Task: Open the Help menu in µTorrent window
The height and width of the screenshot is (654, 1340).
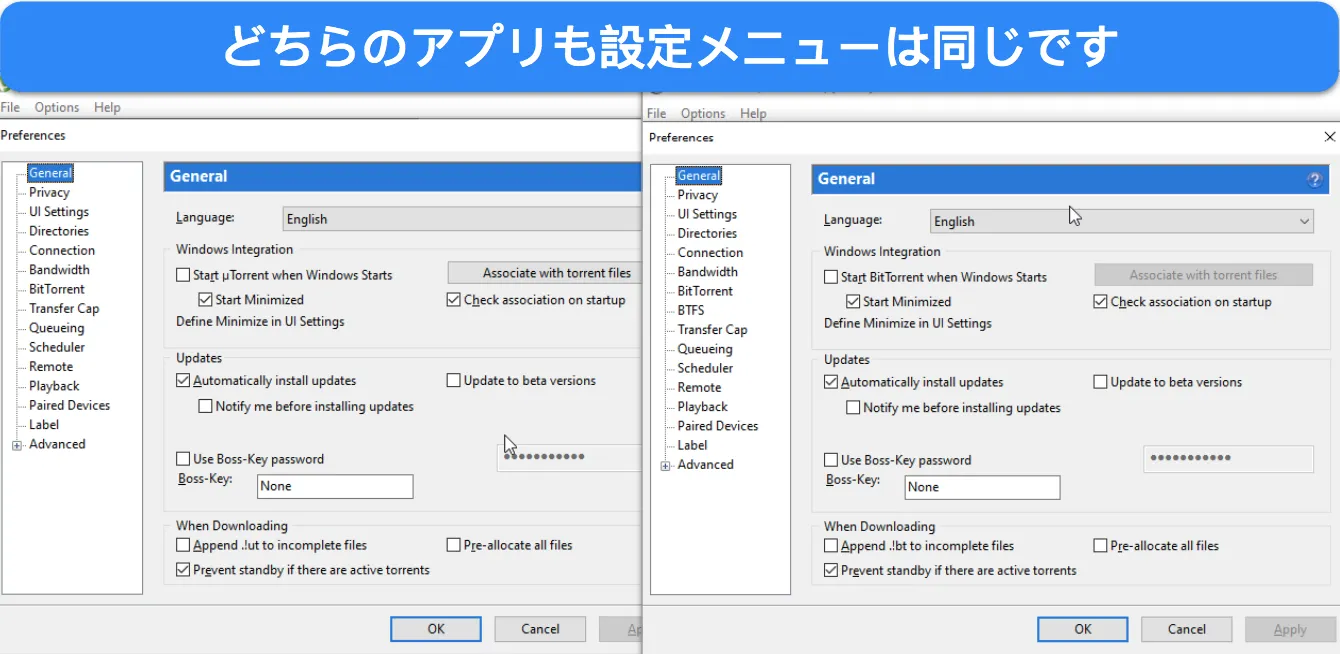Action: pyautogui.click(x=107, y=107)
